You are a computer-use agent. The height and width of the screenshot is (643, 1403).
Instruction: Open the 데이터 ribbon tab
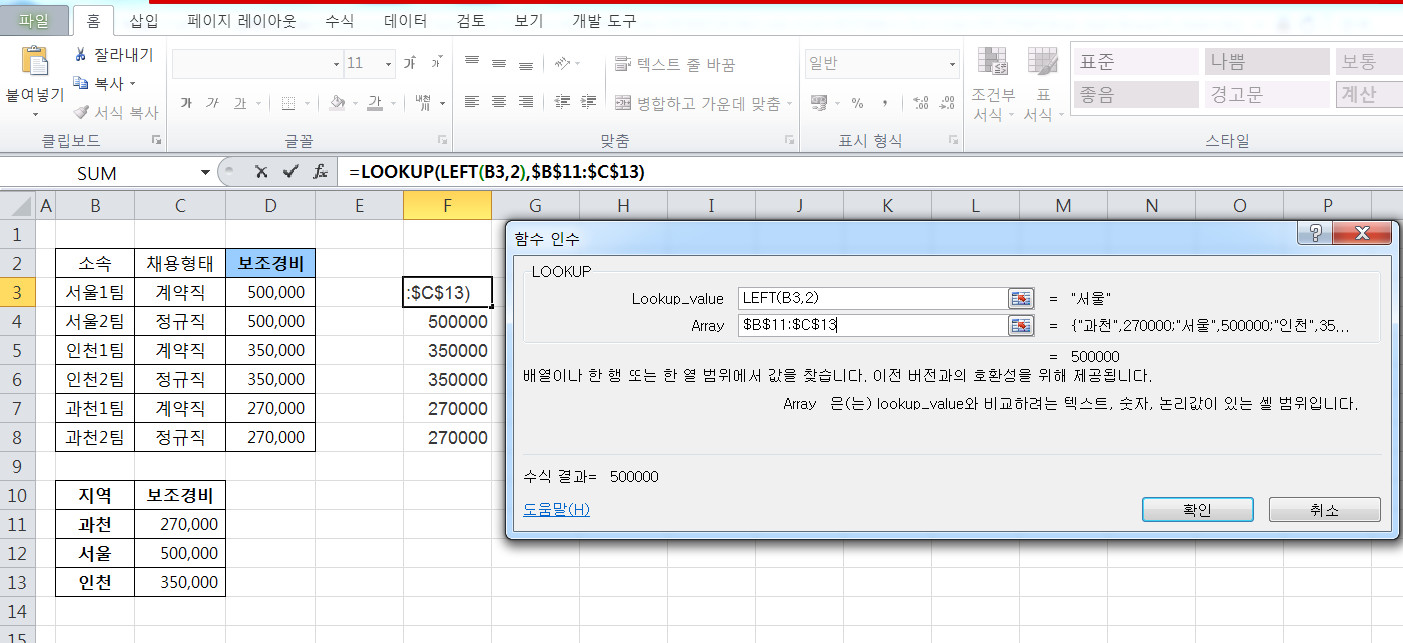(x=406, y=21)
